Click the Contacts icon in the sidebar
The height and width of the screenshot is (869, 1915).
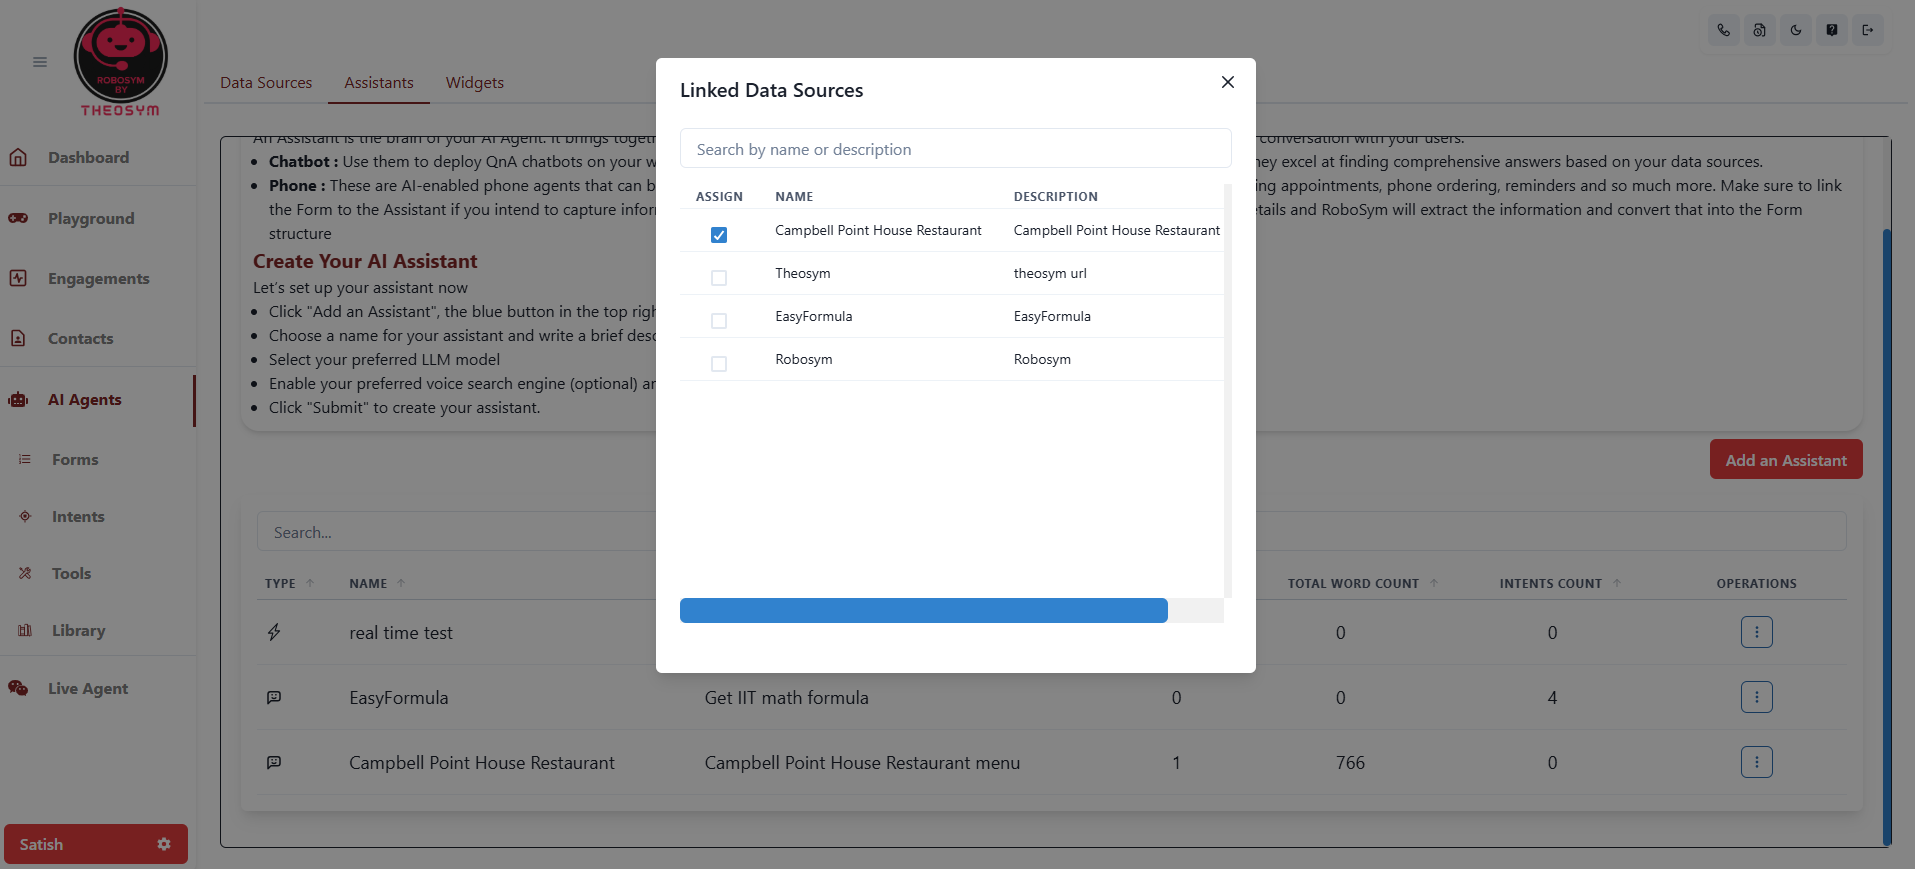coord(18,338)
